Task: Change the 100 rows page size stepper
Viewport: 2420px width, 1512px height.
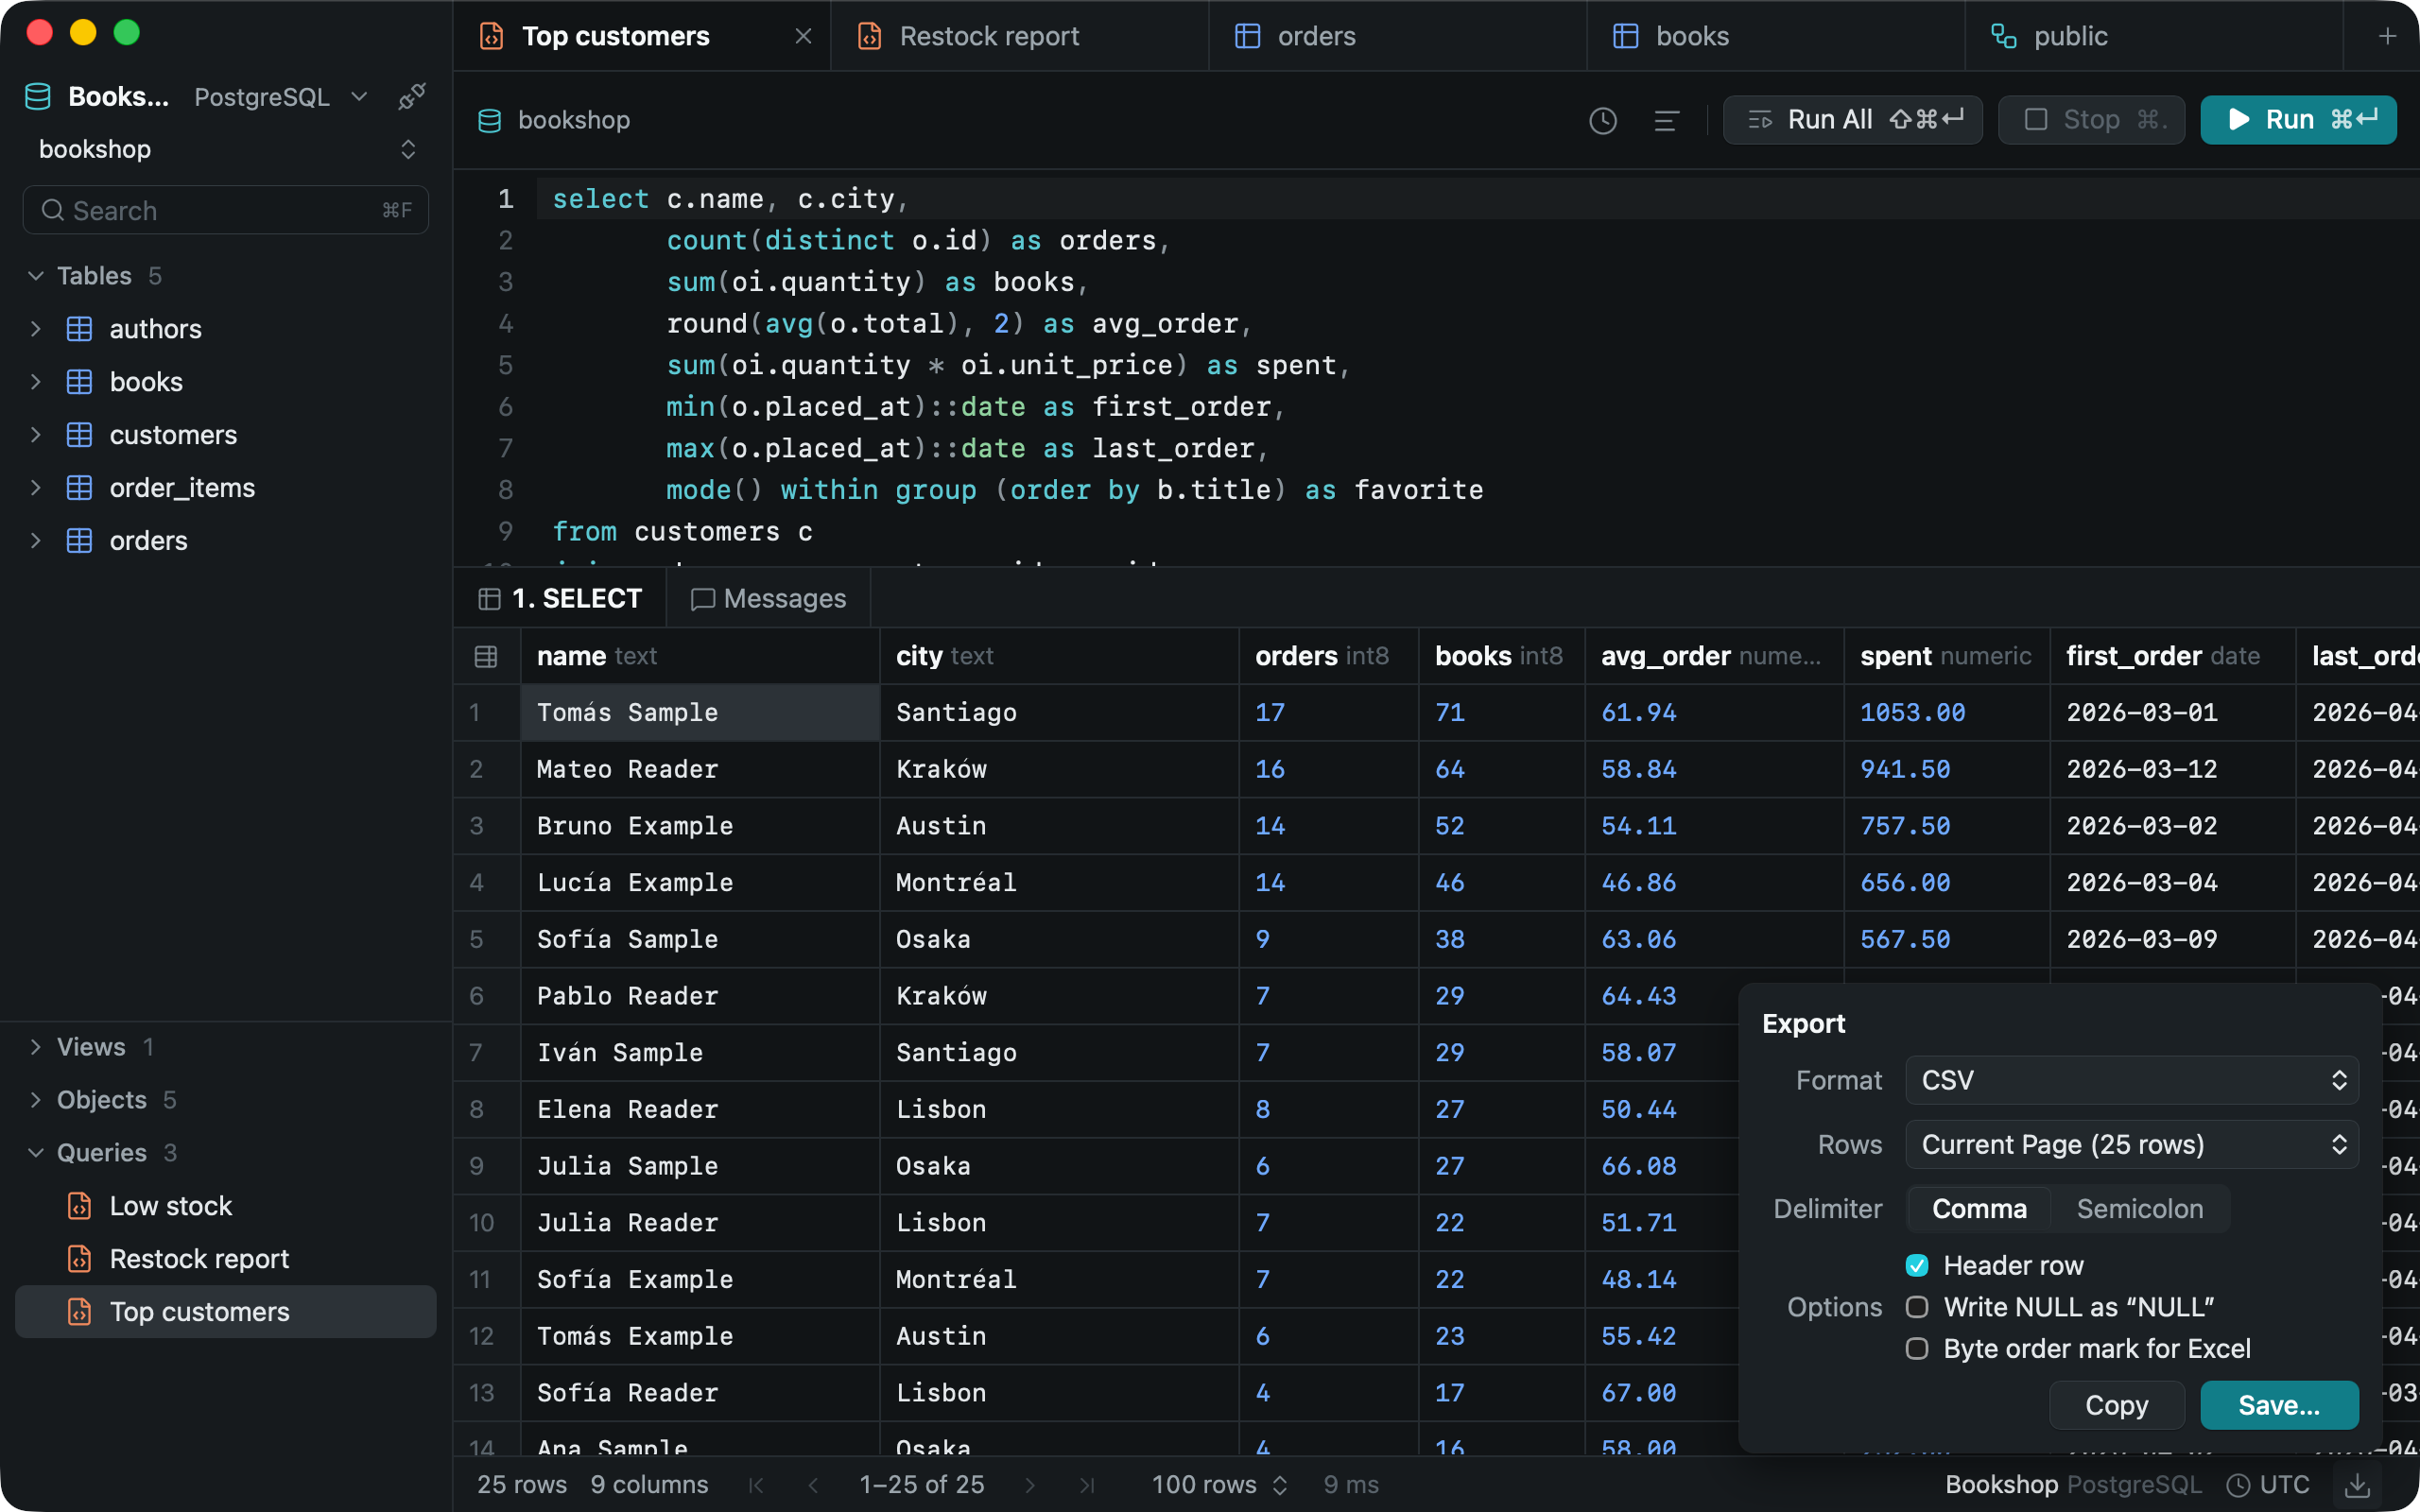Action: tap(1220, 1485)
